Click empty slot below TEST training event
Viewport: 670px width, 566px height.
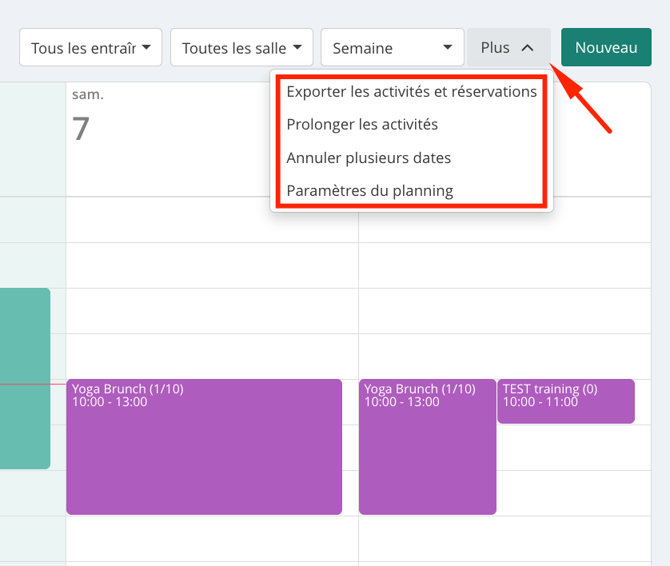(x=574, y=447)
